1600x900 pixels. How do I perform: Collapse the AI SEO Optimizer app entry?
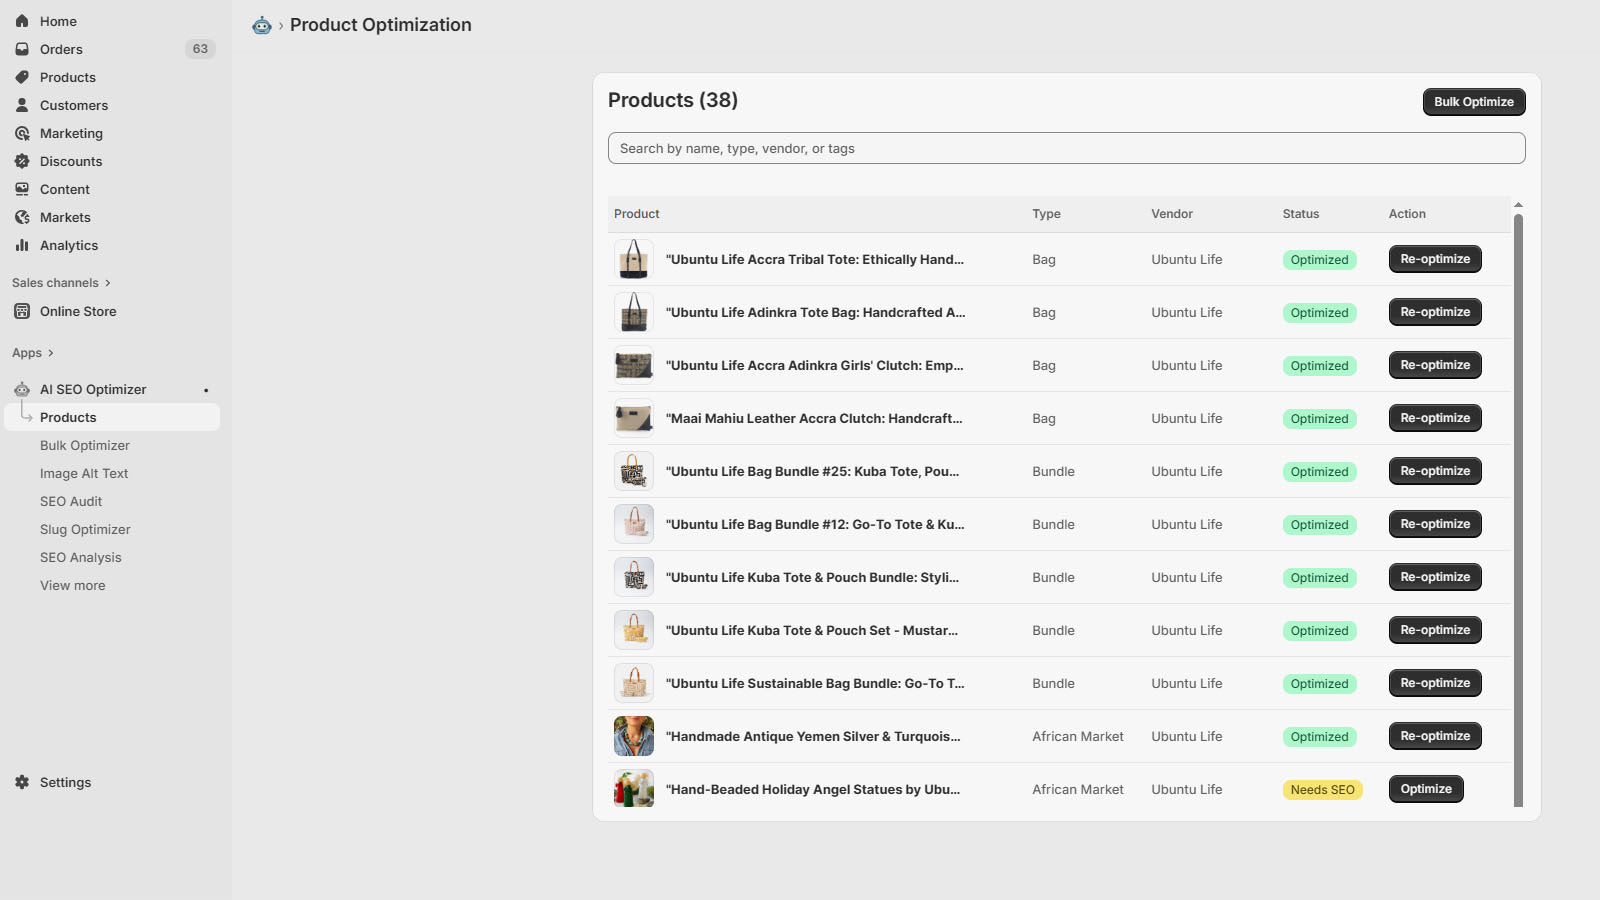92,389
